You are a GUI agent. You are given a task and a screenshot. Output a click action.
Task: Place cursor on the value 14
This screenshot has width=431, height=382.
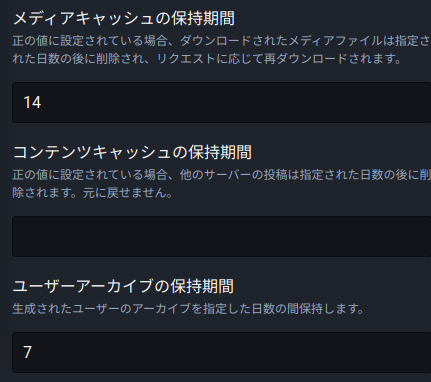pos(32,102)
